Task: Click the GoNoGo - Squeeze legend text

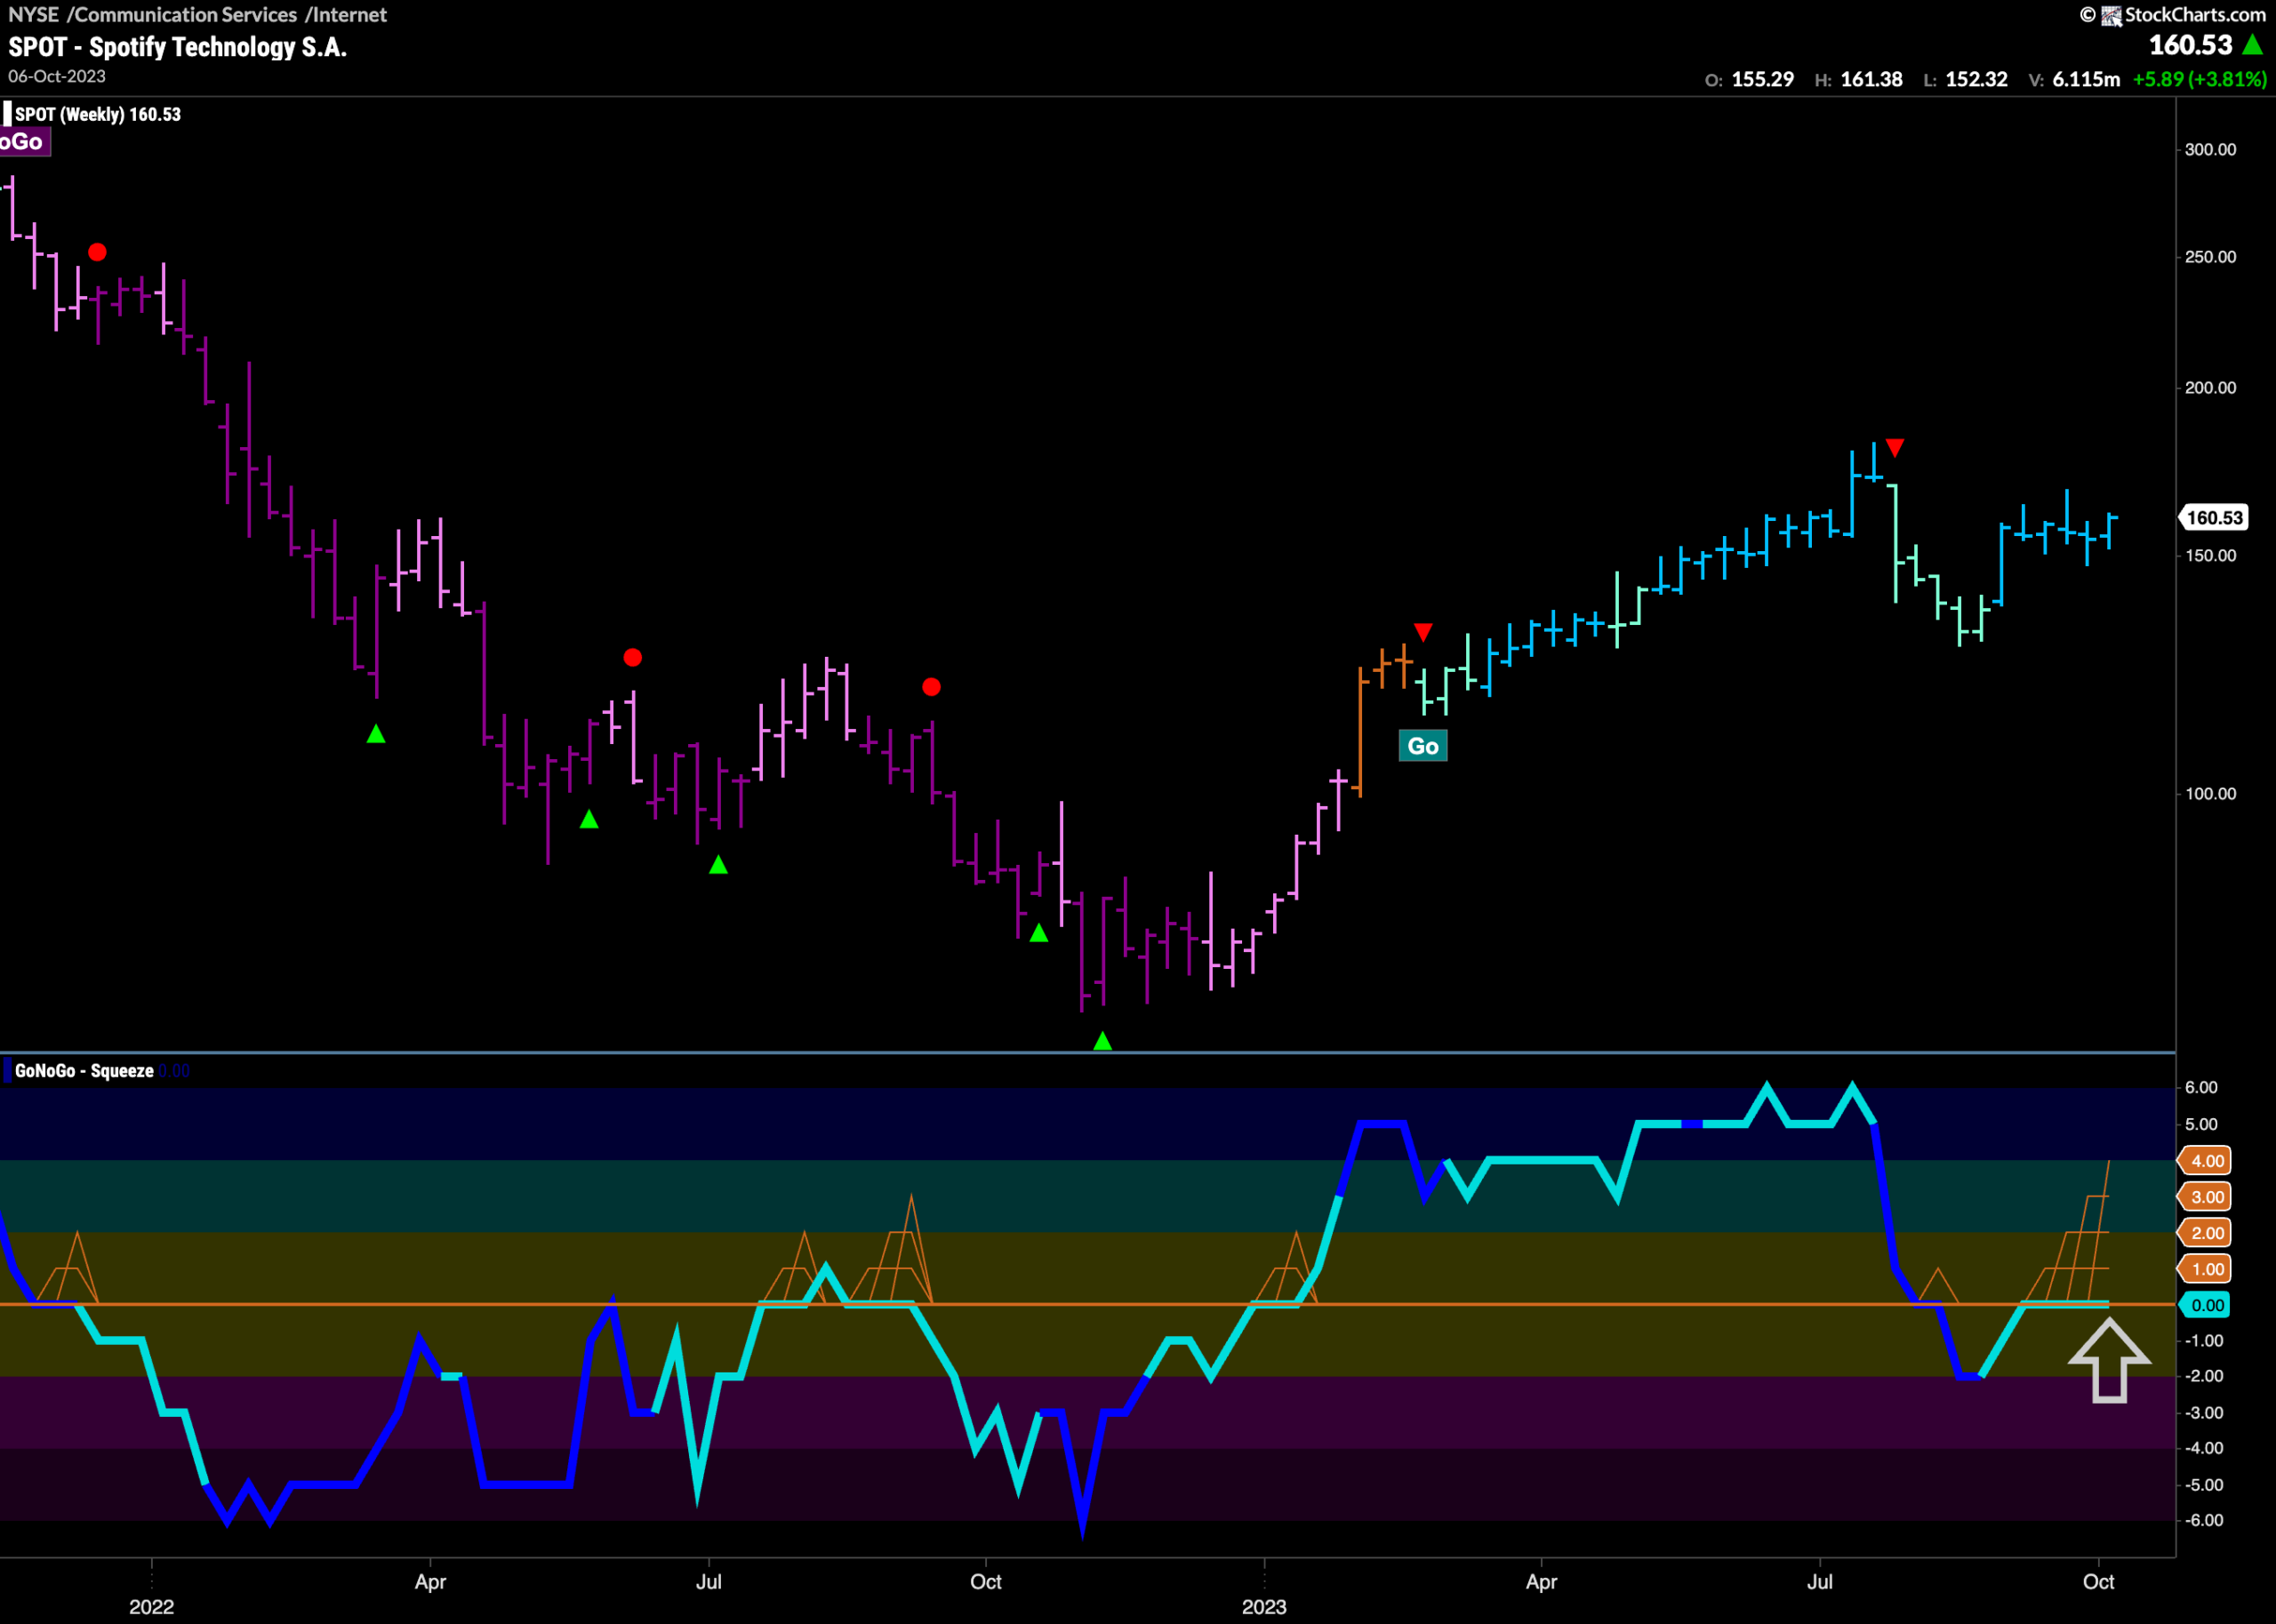Action: [85, 1071]
